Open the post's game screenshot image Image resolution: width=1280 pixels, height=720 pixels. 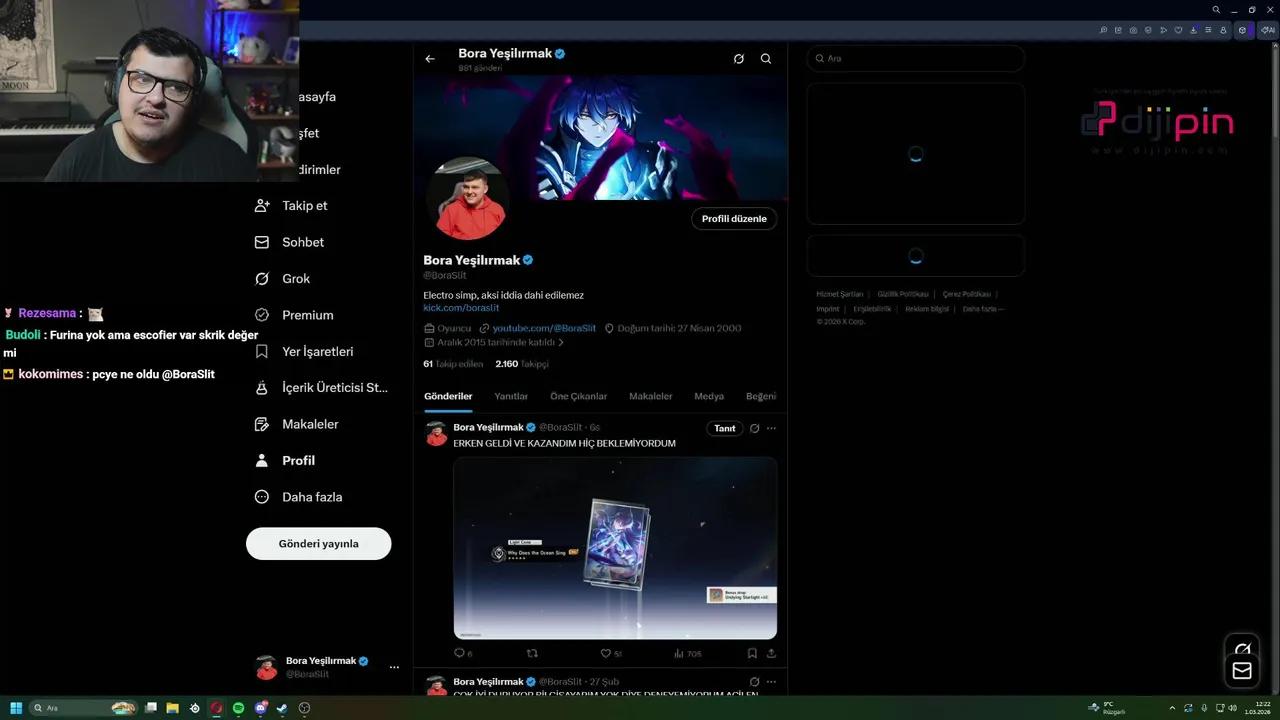tap(615, 548)
